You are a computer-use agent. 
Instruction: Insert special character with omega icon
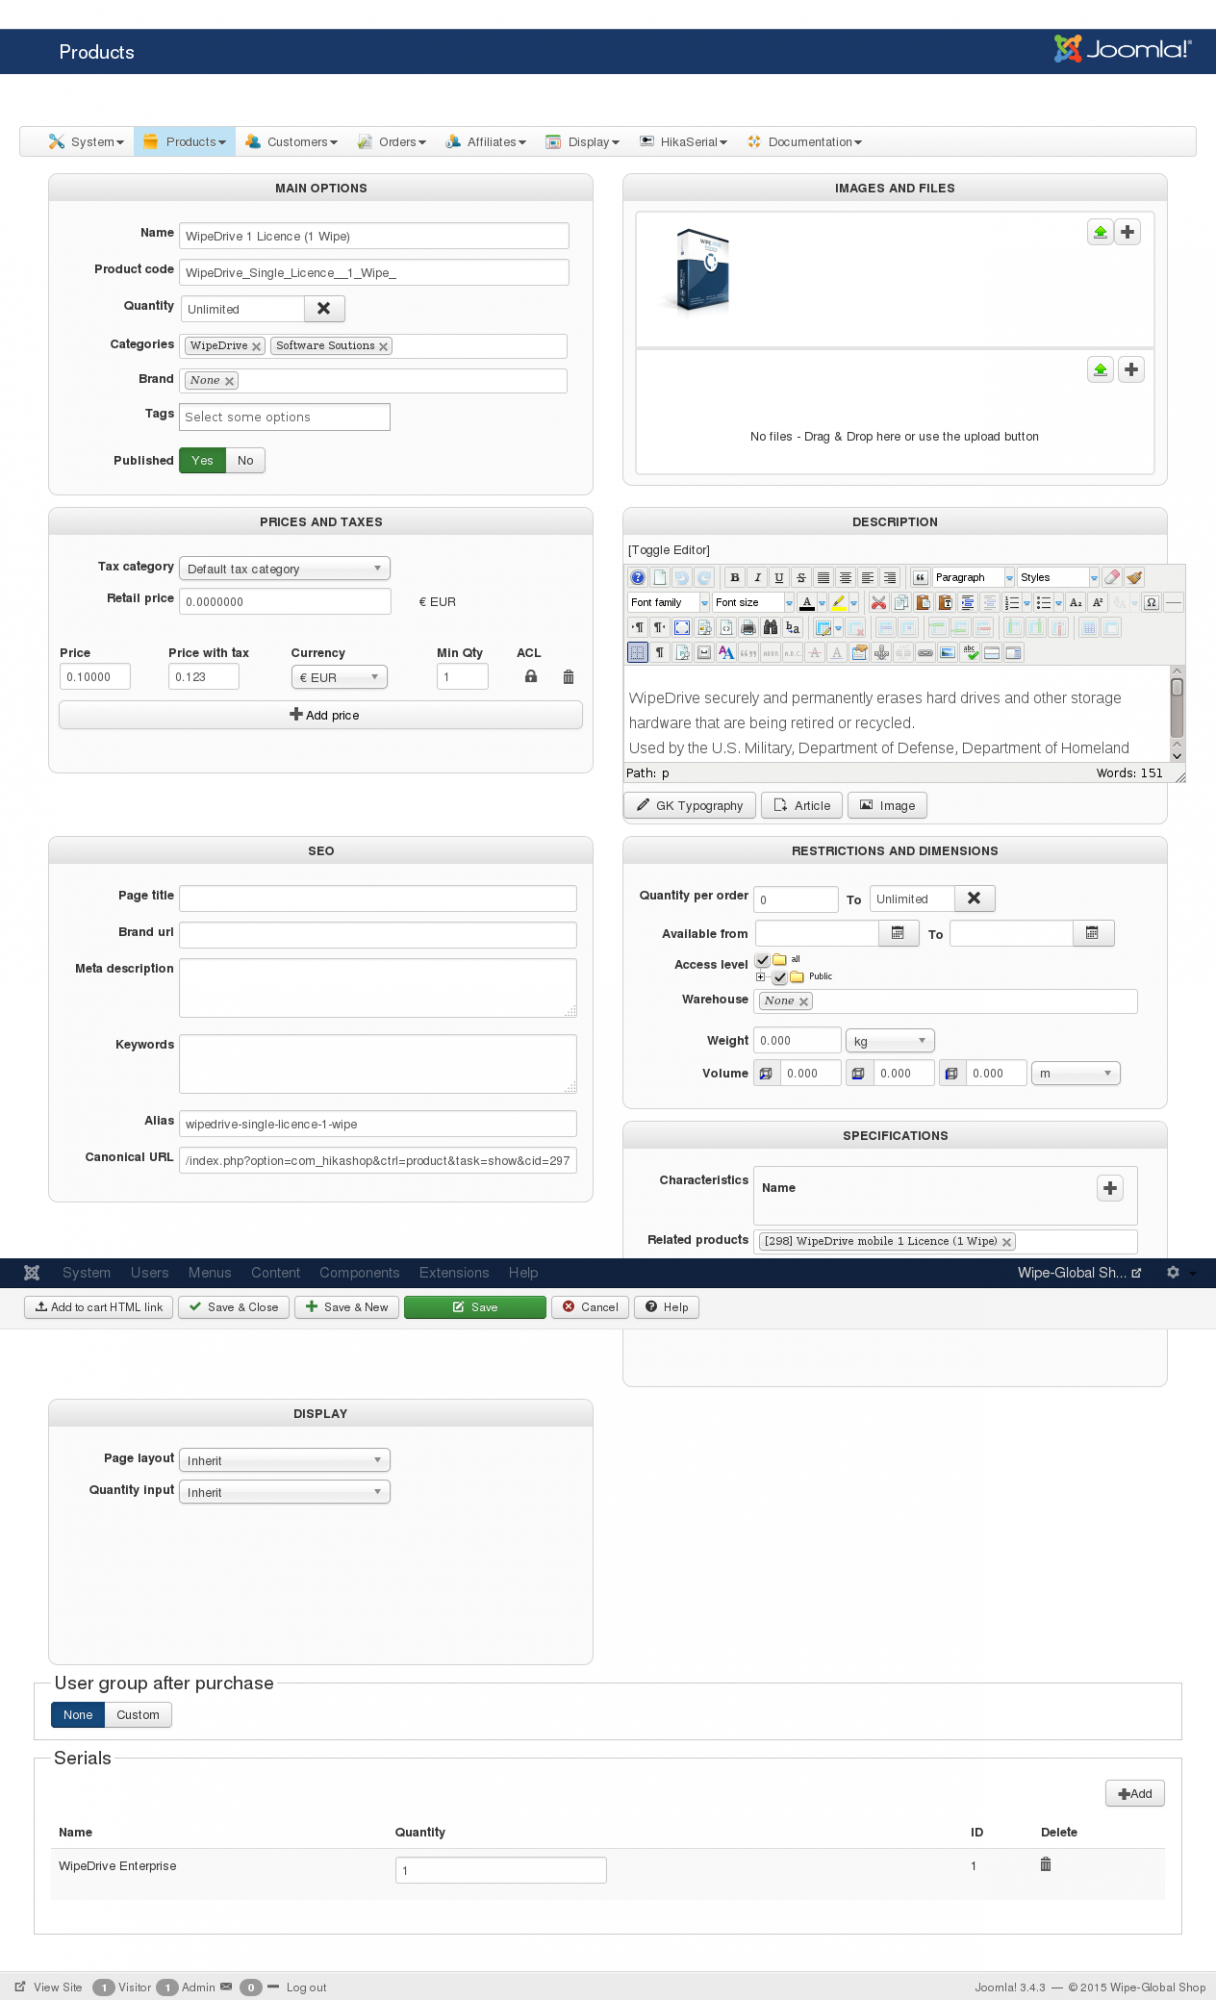tap(1152, 602)
